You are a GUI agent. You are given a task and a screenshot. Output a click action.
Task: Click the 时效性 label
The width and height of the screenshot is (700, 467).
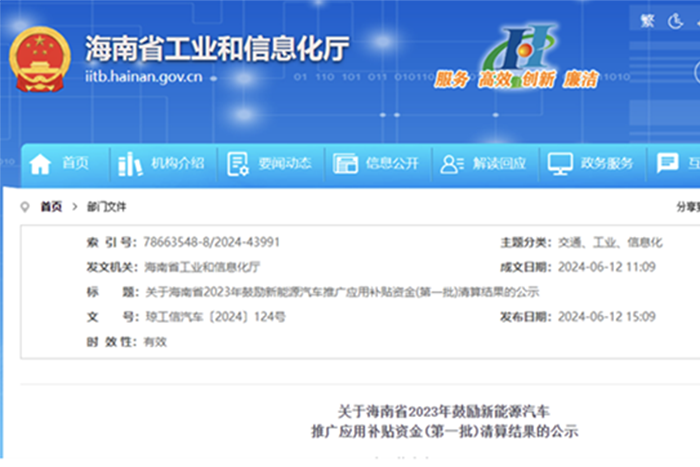click(112, 342)
